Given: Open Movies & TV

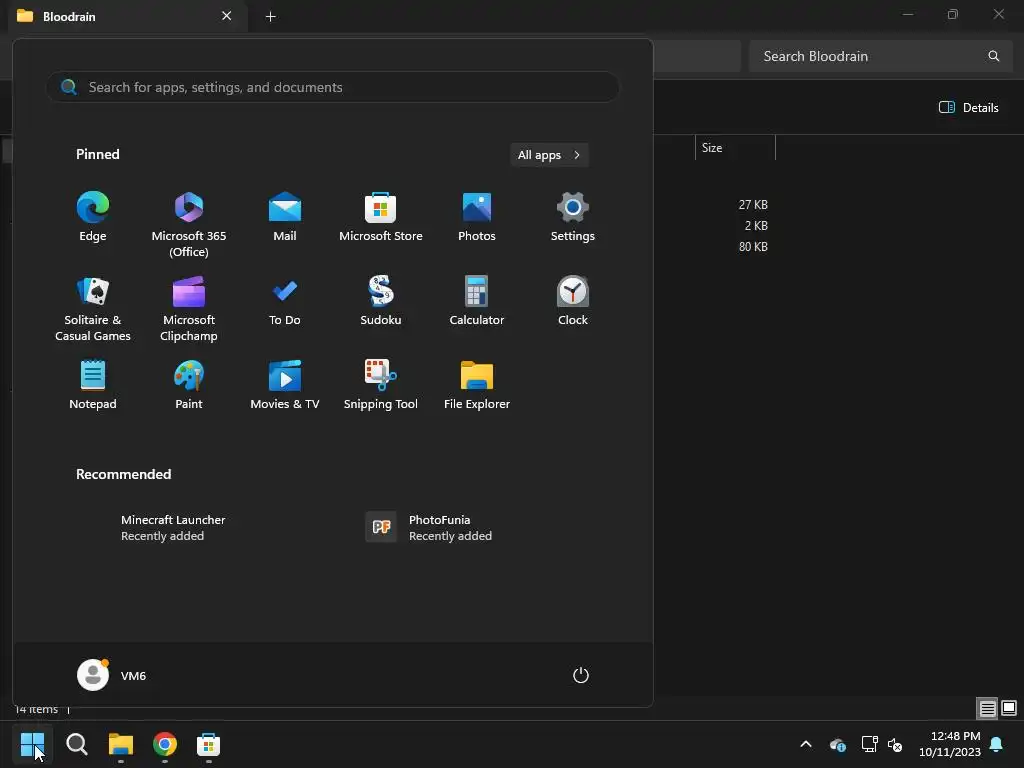Looking at the screenshot, I should click(x=285, y=386).
